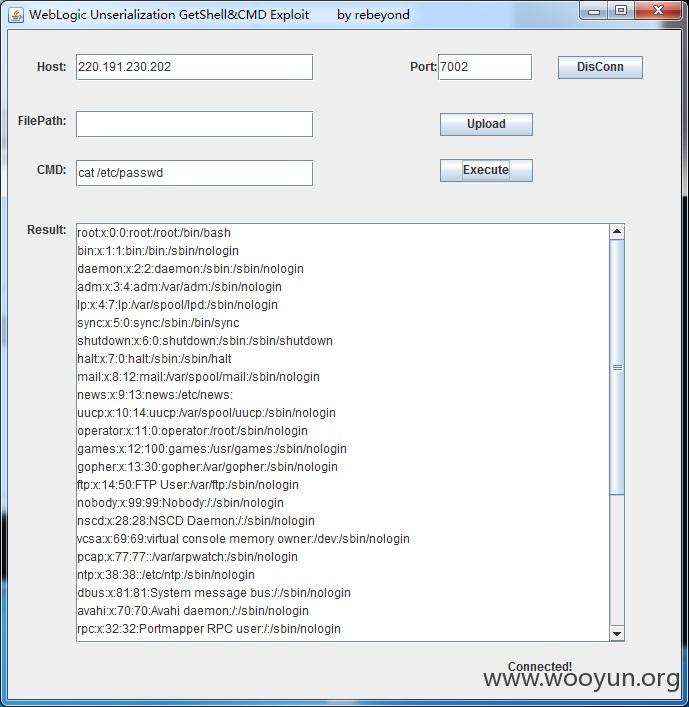Viewport: 689px width, 707px height.
Task: Click the FilePath: label
Action: pyautogui.click(x=42, y=121)
